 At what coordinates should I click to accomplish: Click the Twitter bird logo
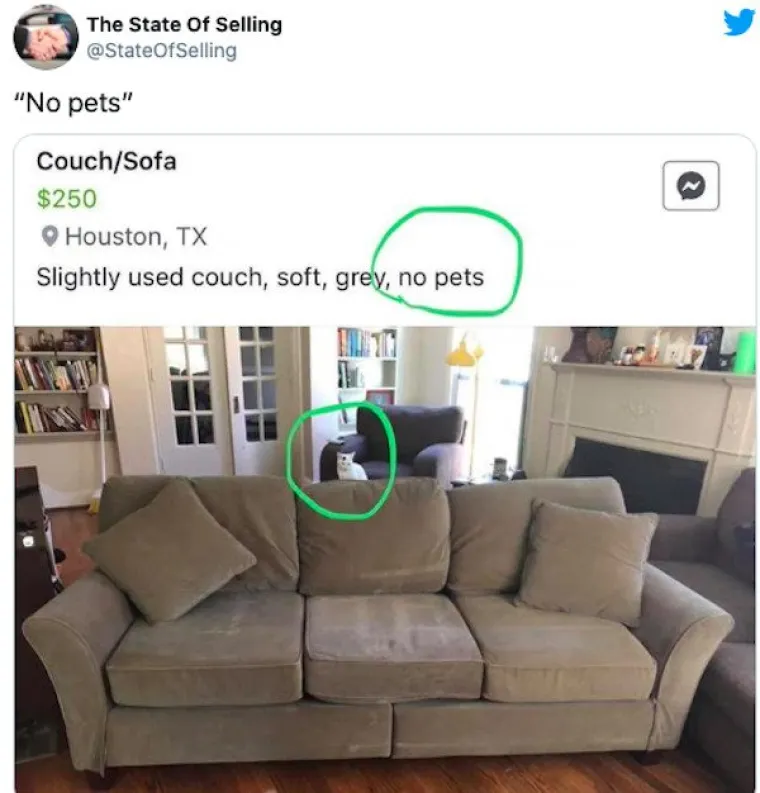coord(739,23)
